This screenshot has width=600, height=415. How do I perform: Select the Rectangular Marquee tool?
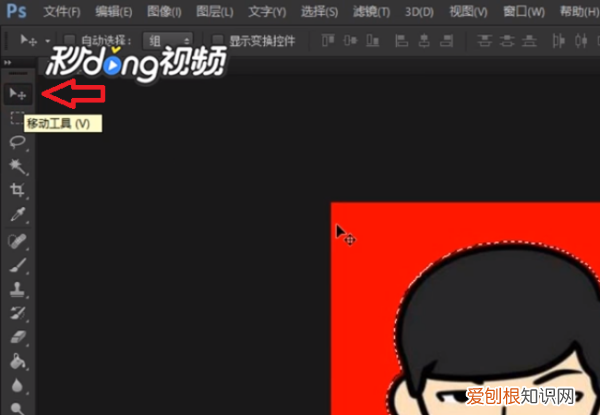pos(17,118)
